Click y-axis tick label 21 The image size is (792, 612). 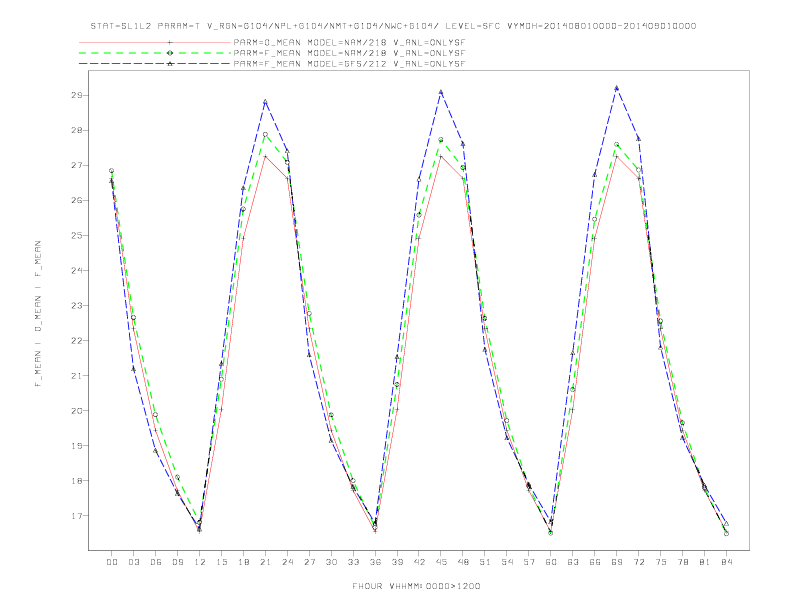pos(78,376)
